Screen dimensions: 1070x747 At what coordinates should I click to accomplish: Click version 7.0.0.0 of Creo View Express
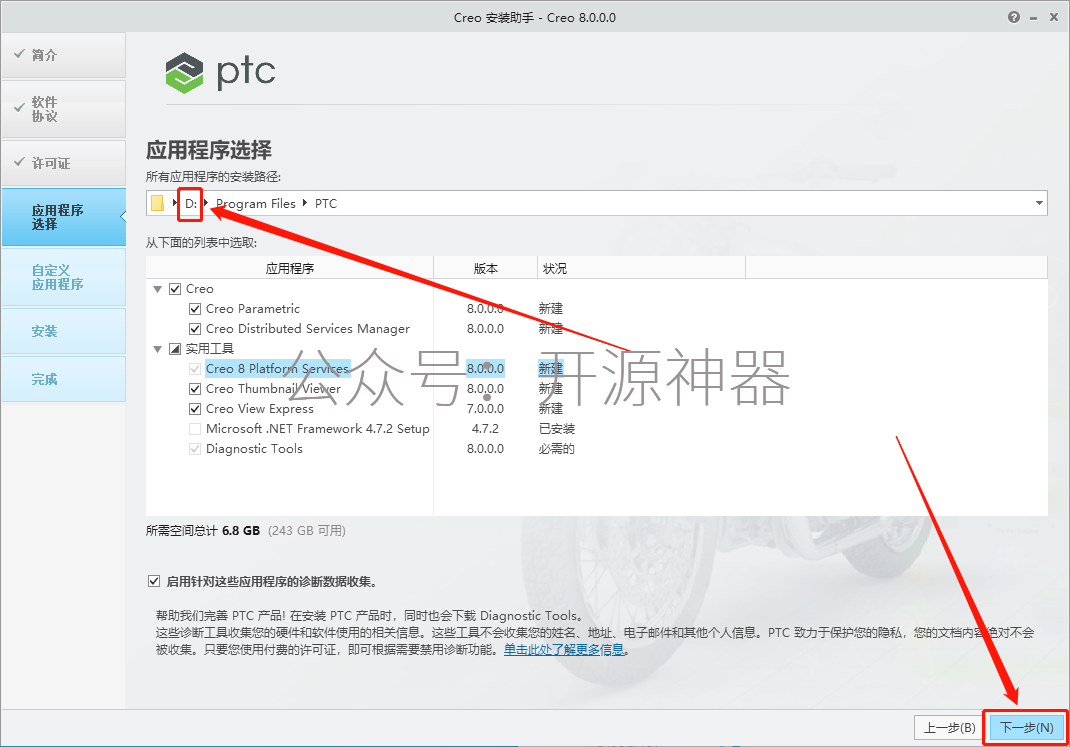point(485,409)
